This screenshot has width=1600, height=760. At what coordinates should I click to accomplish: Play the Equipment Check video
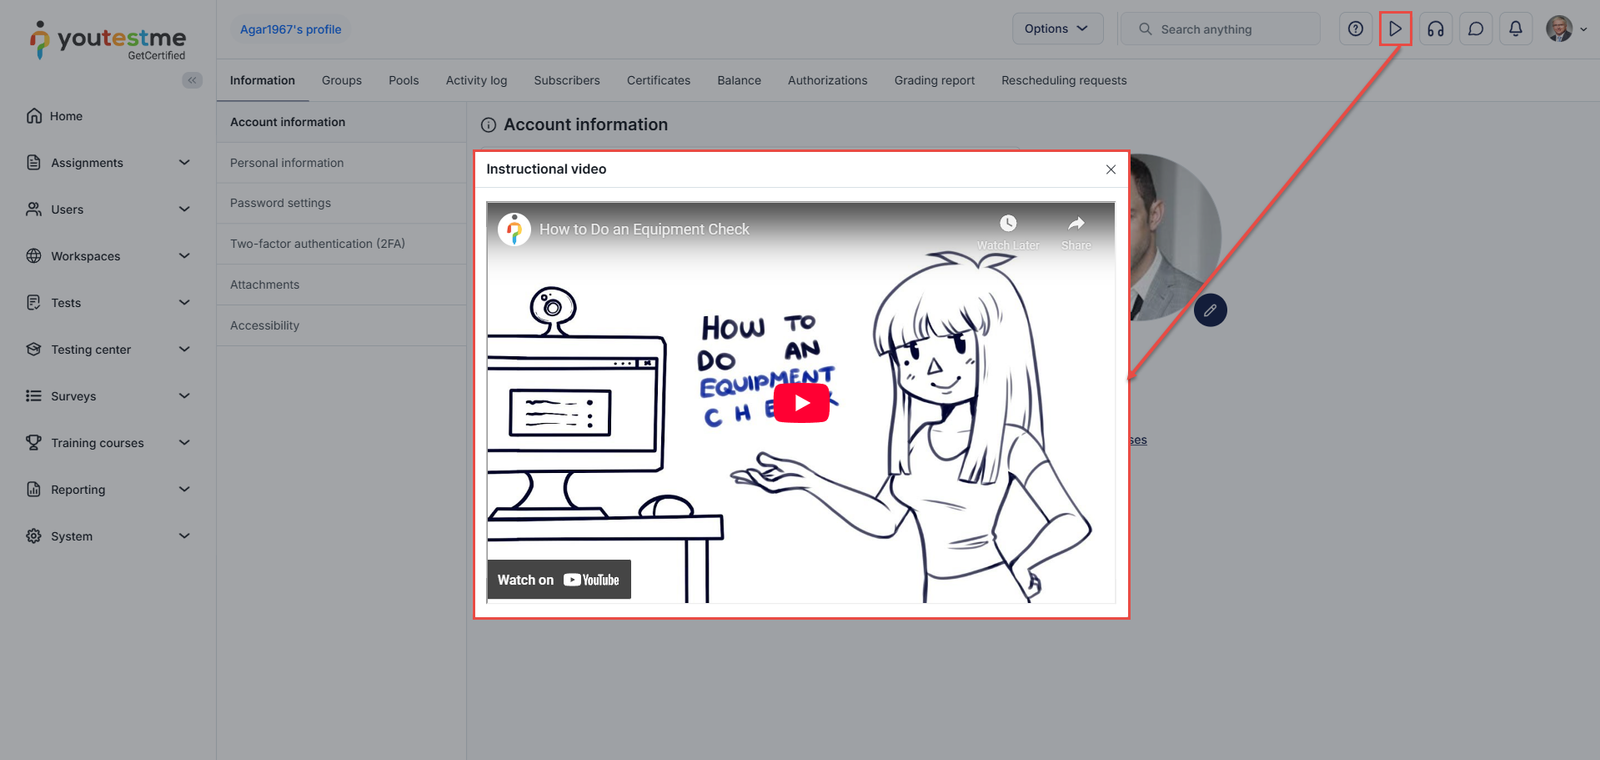point(801,403)
